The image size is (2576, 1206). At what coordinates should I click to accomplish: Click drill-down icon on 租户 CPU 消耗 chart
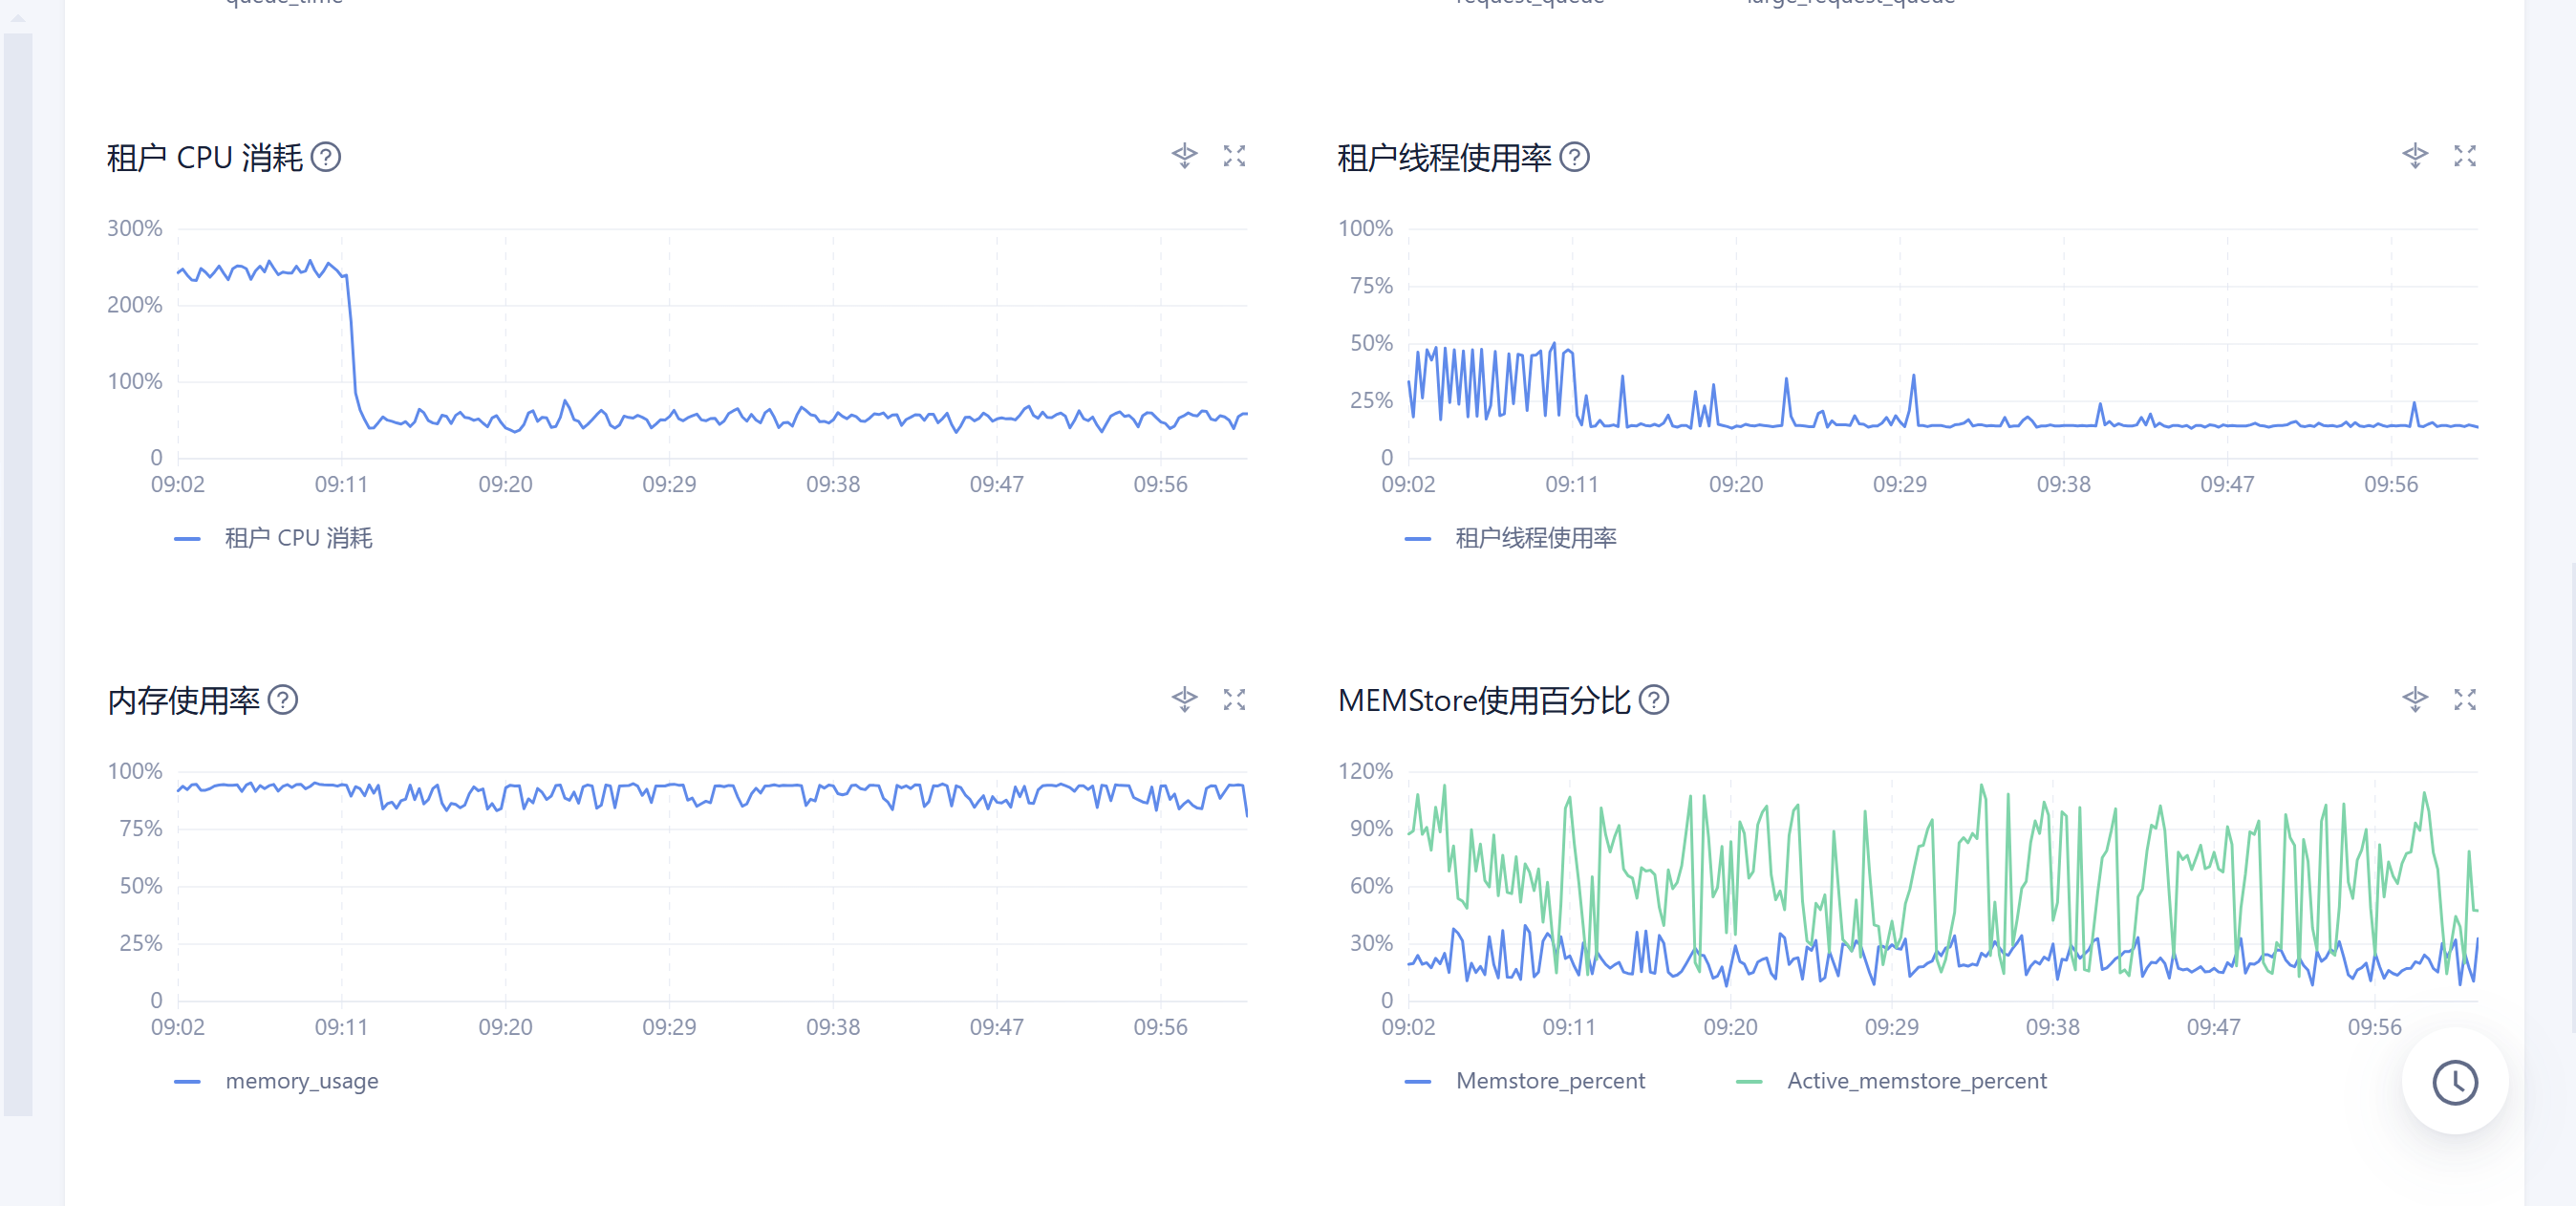1184,156
